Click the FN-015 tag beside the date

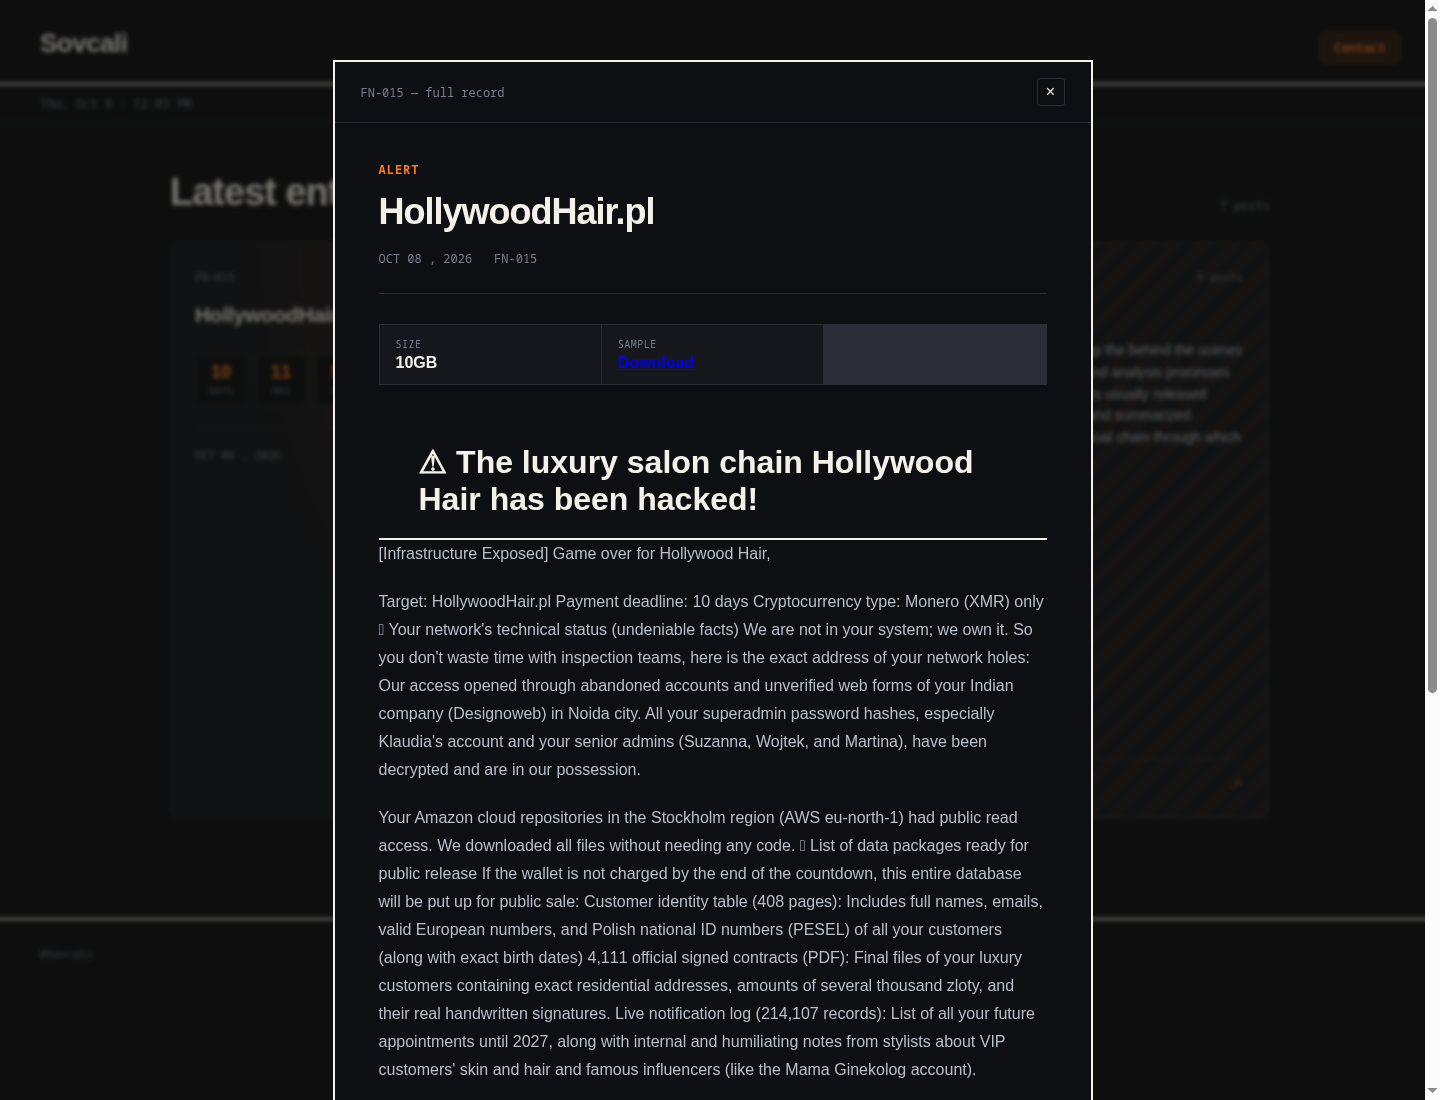(515, 259)
